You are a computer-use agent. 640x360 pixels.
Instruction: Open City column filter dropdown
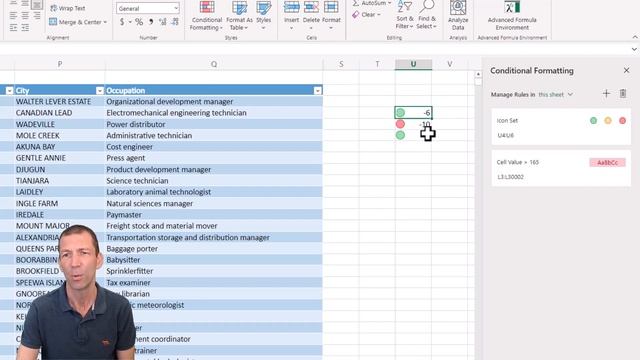(x=100, y=91)
